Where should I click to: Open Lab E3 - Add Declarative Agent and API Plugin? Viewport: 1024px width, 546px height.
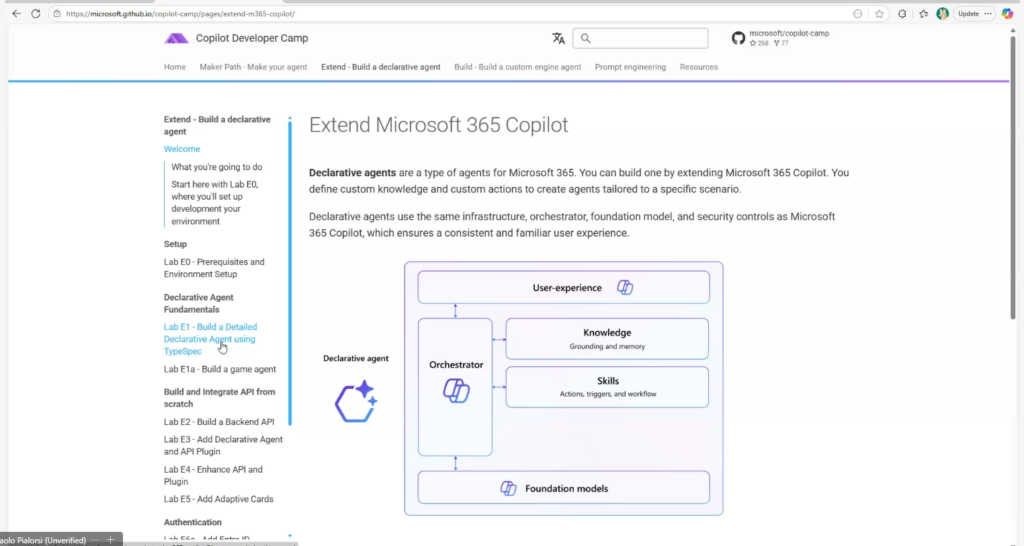tap(223, 445)
